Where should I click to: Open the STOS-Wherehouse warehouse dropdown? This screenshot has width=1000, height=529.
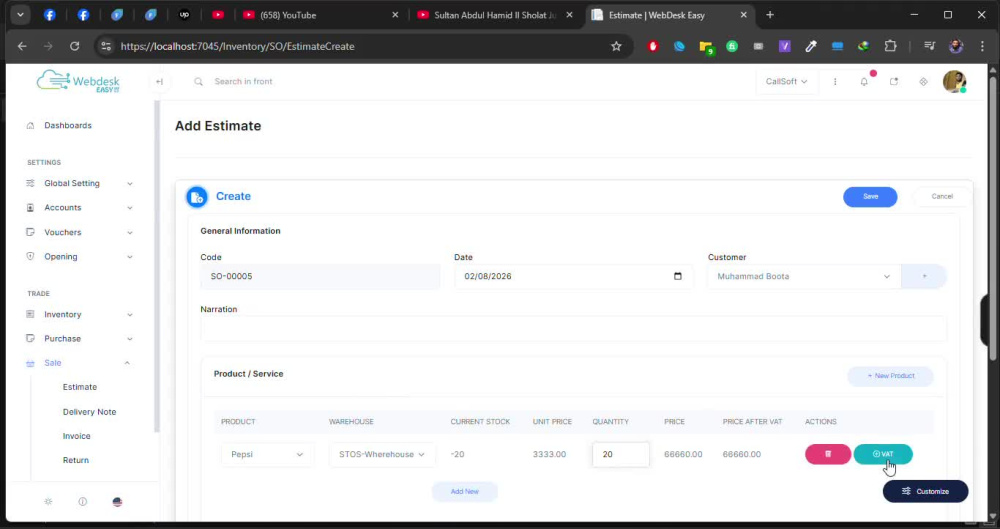tap(381, 454)
